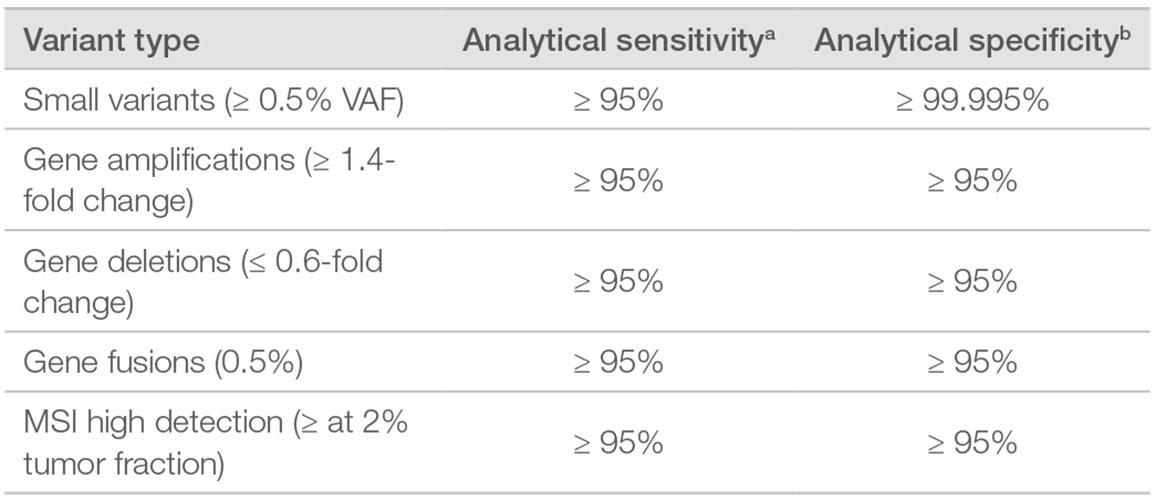Image resolution: width=1156 pixels, height=500 pixels.
Task: Select the Gene amplifications row label
Action: (x=208, y=181)
